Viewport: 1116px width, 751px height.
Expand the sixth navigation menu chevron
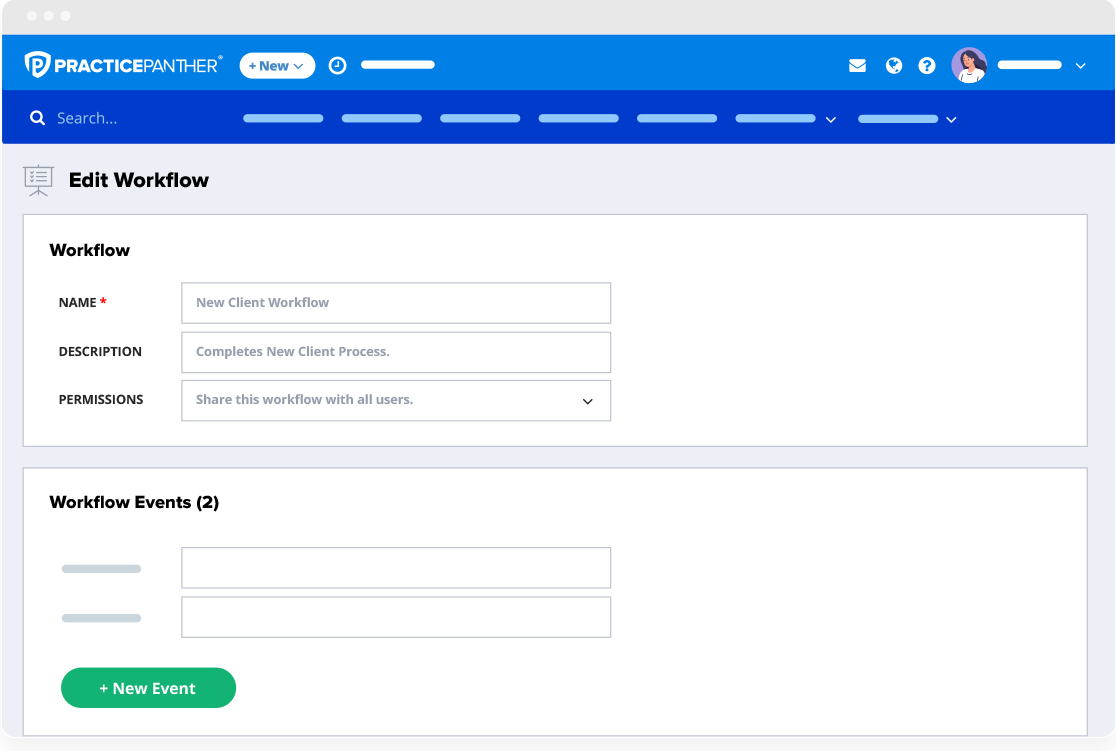pos(830,119)
